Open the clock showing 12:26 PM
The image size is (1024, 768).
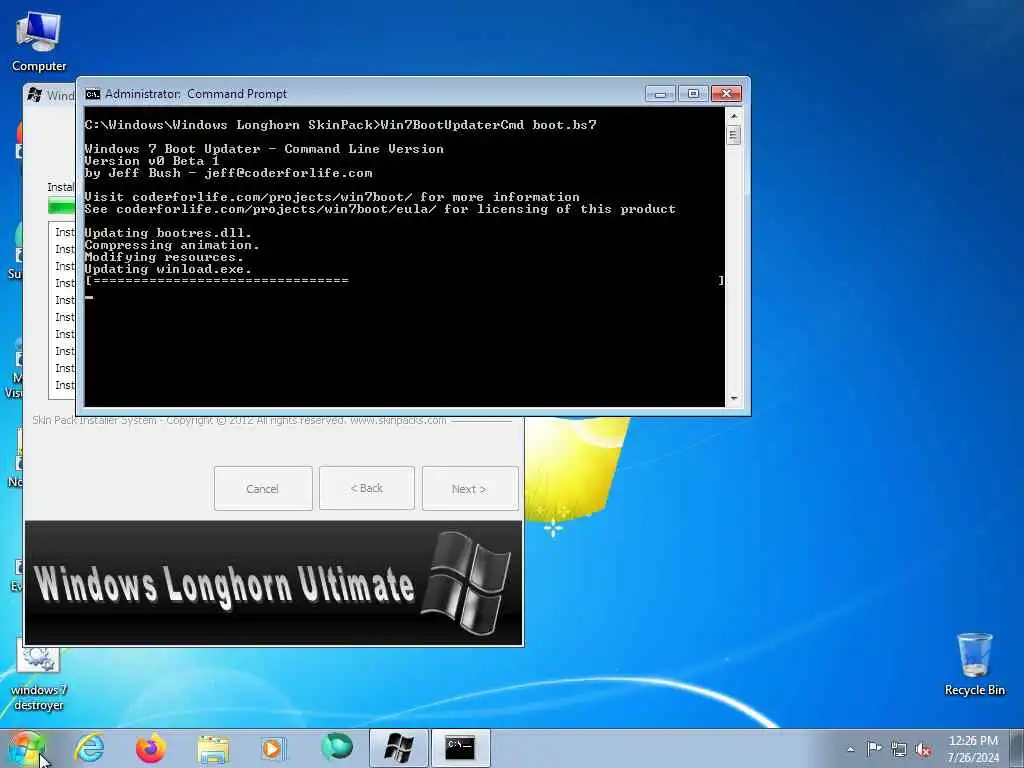click(973, 741)
